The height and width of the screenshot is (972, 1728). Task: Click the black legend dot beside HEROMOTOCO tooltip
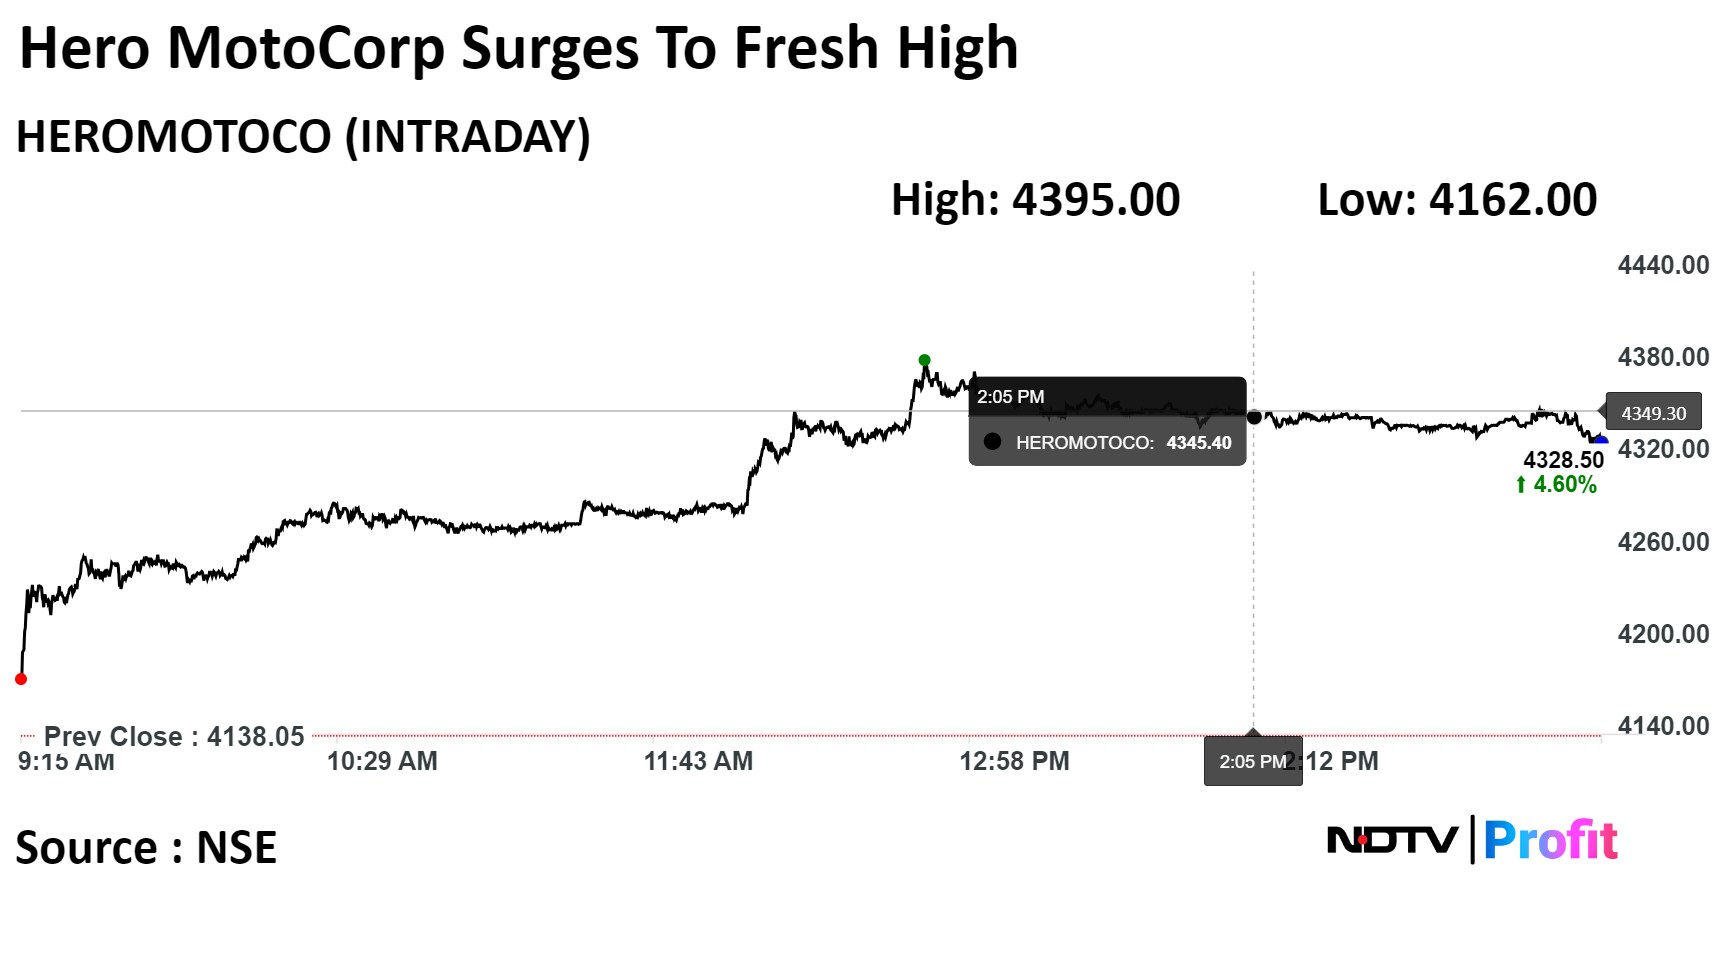coord(992,442)
